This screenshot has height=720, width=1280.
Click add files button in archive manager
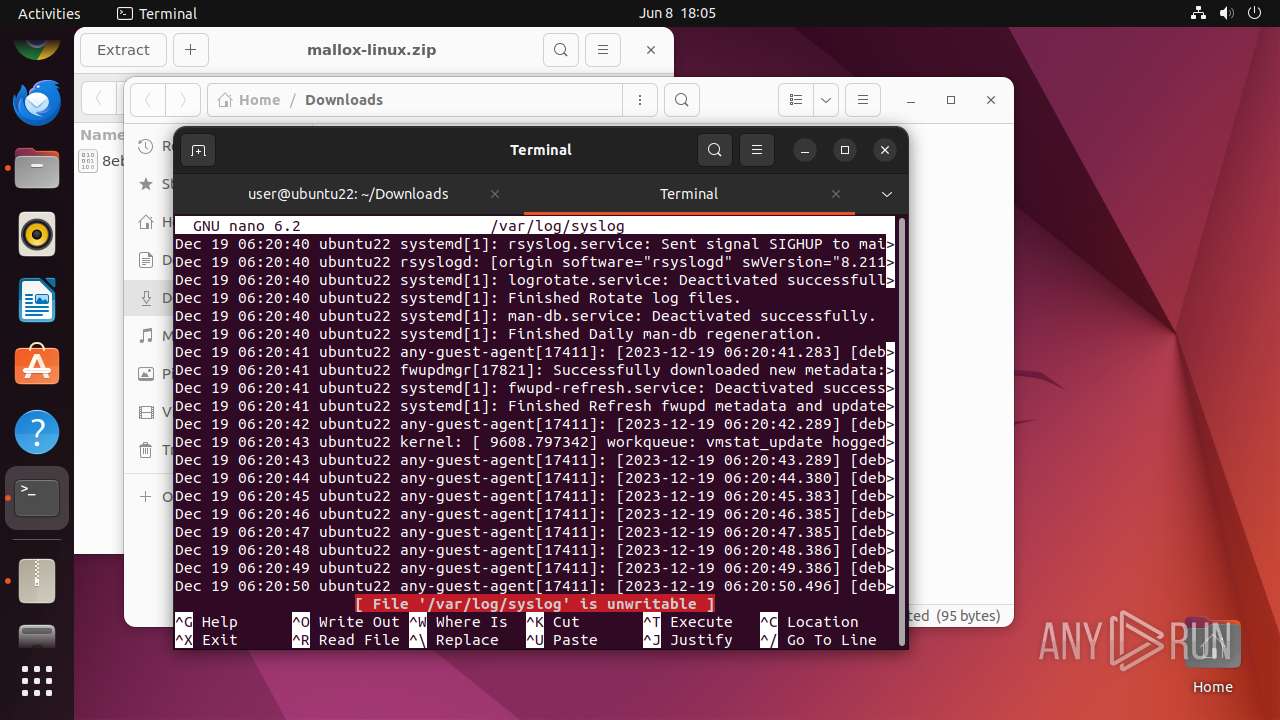tap(190, 50)
